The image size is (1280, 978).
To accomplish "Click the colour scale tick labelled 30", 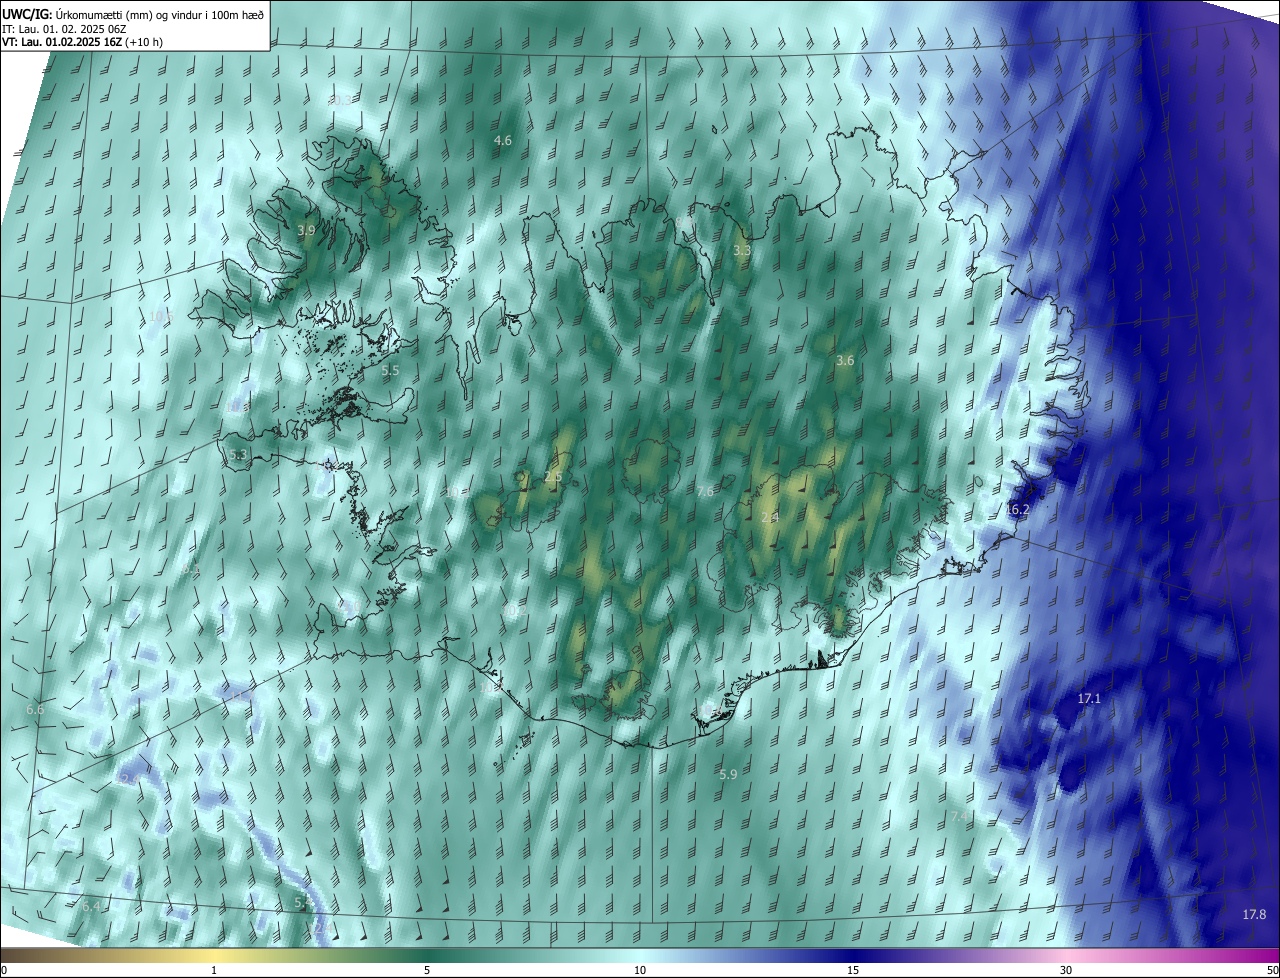I will point(1066,970).
